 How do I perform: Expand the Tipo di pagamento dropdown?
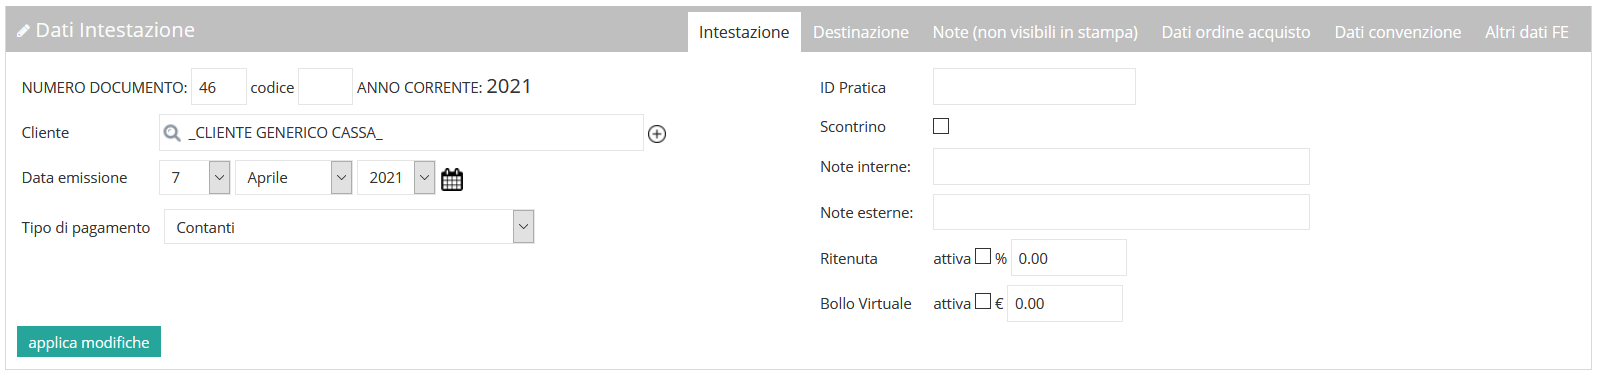349,227
